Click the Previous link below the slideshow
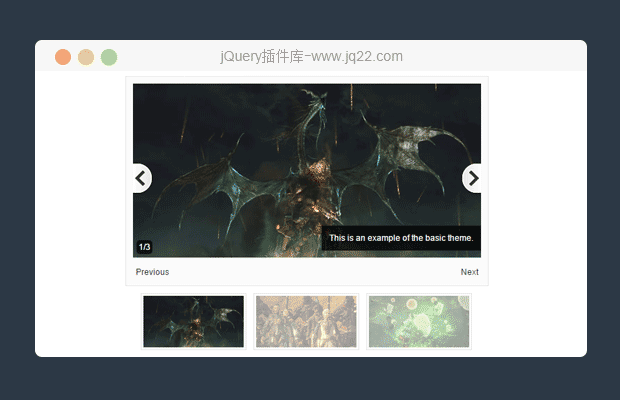This screenshot has height=400, width=620. pos(152,272)
